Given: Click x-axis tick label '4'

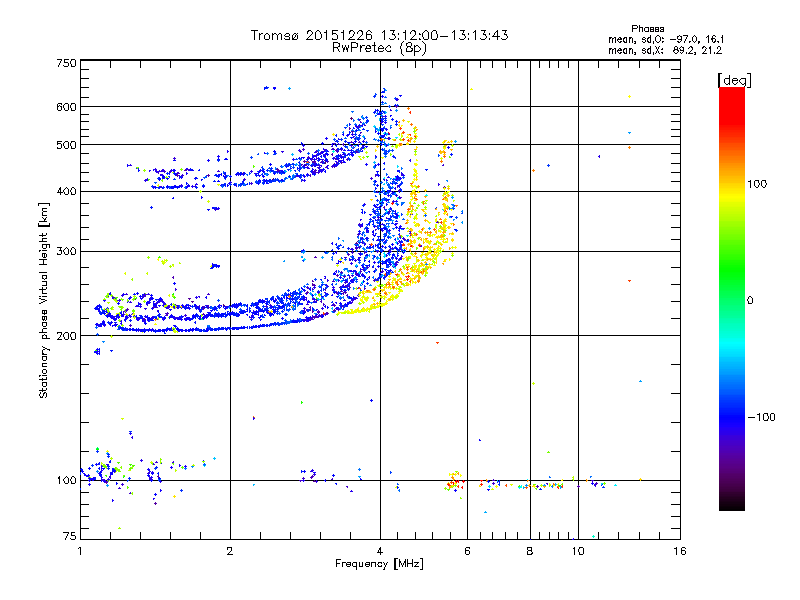Looking at the screenshot, I should tap(380, 551).
